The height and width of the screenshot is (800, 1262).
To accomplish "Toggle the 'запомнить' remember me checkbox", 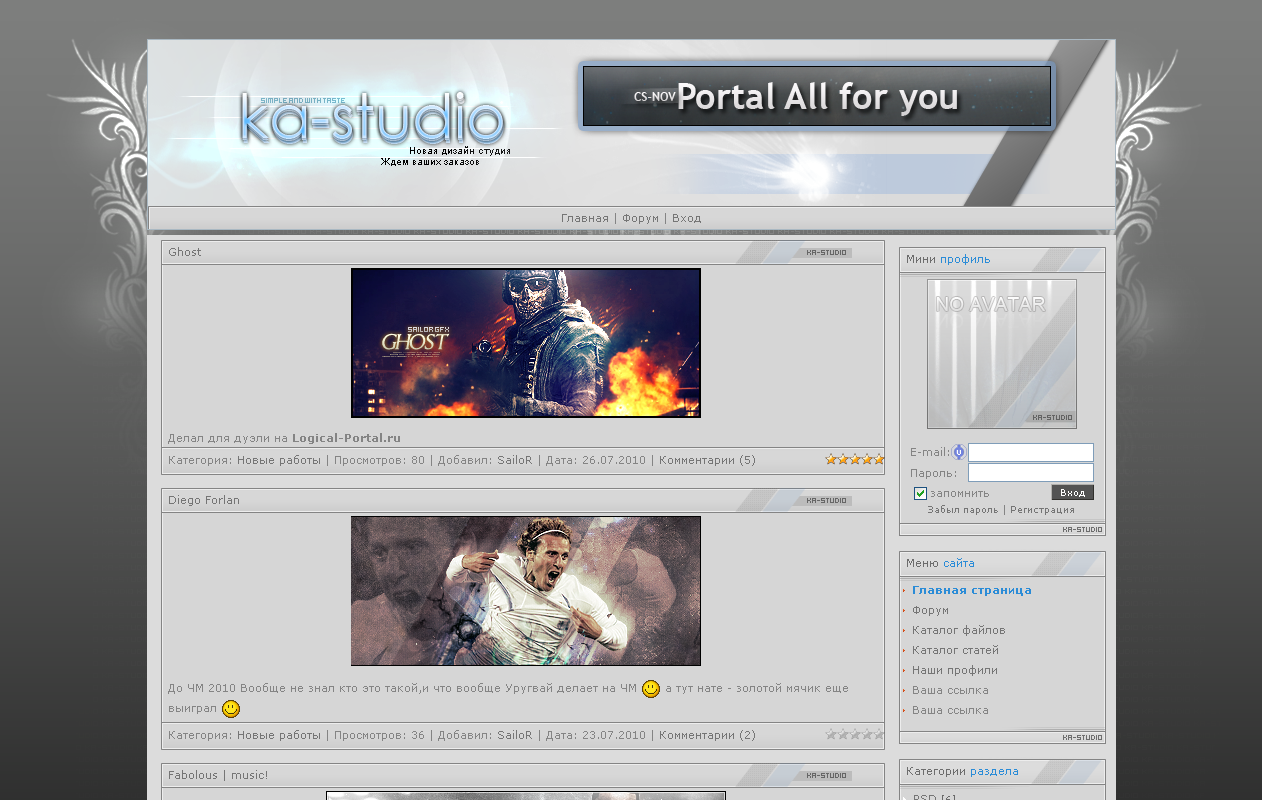I will pos(920,493).
